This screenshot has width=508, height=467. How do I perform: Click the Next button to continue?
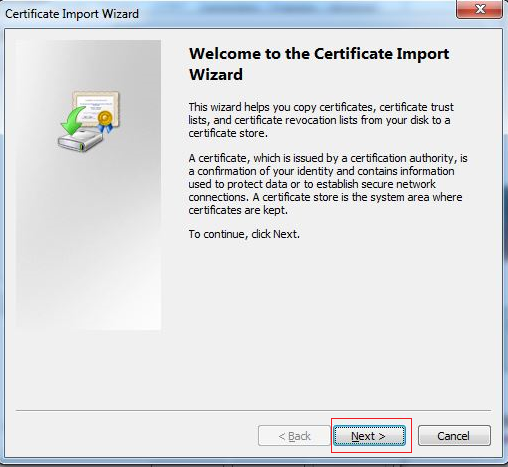pyautogui.click(x=369, y=436)
